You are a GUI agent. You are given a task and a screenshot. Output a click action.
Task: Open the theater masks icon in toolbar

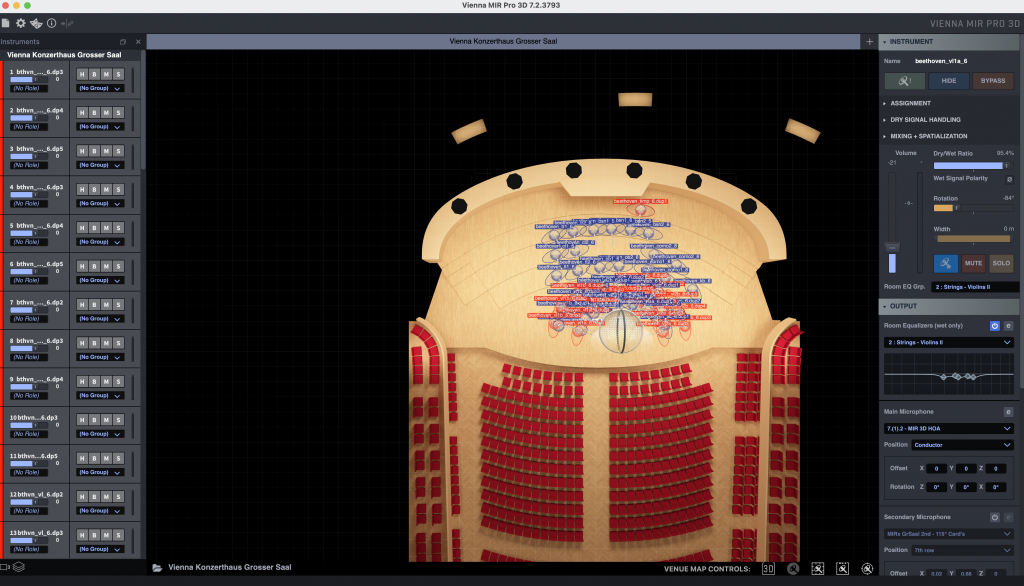[36, 23]
